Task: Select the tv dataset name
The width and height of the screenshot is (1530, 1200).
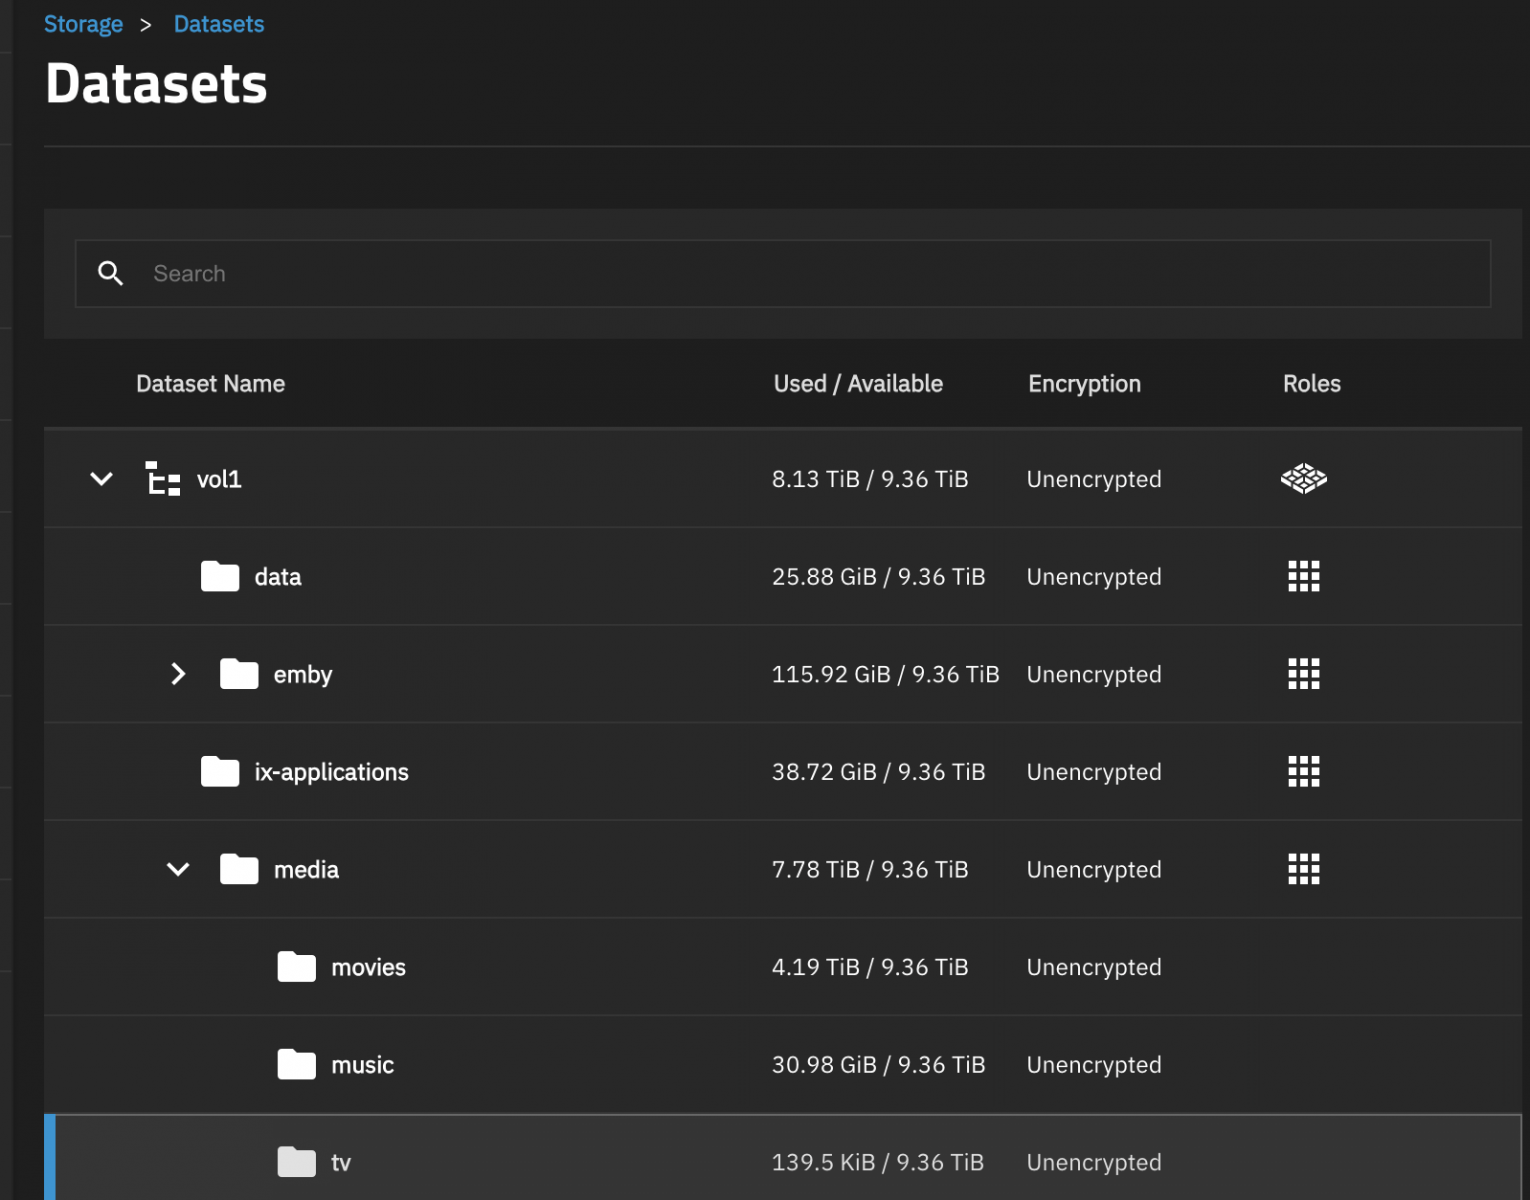Action: [x=341, y=1163]
